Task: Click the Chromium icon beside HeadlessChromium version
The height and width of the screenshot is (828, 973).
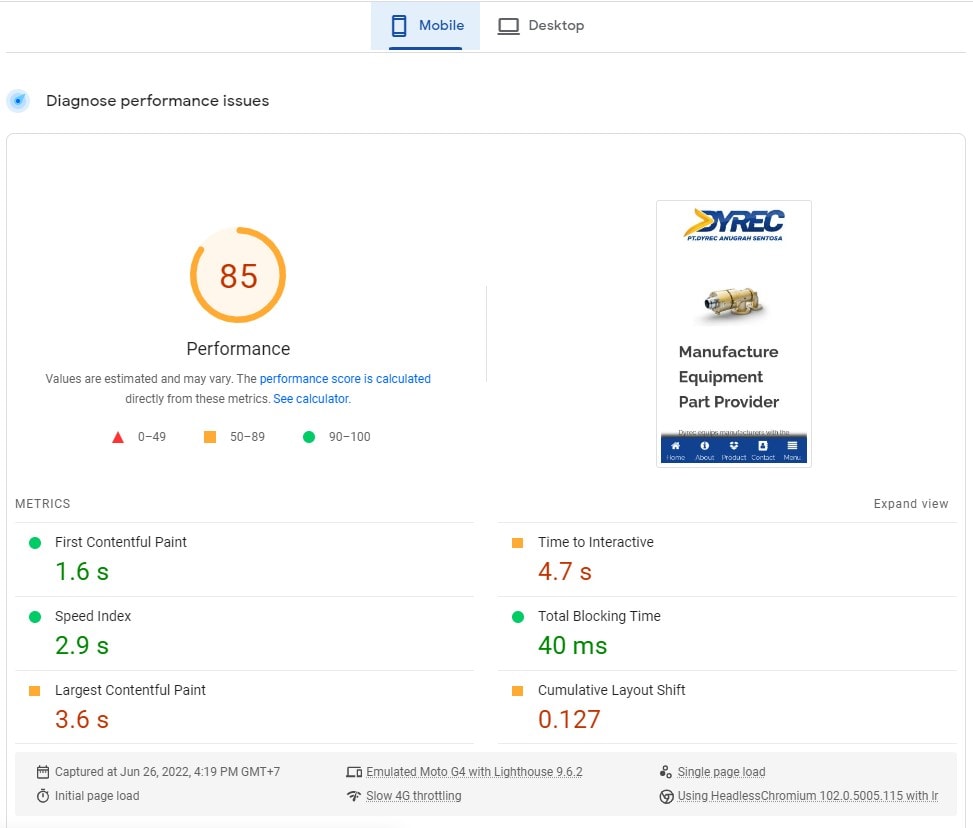Action: (x=666, y=796)
